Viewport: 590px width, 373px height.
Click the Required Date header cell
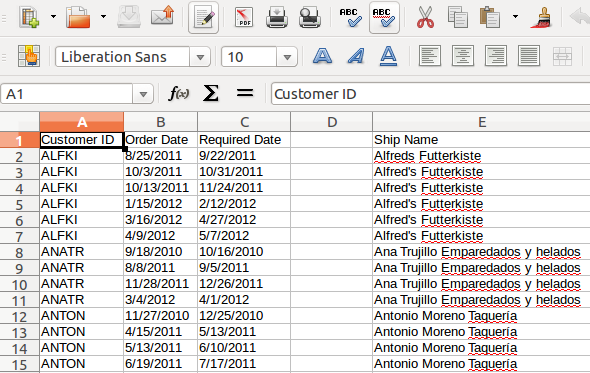point(244,140)
